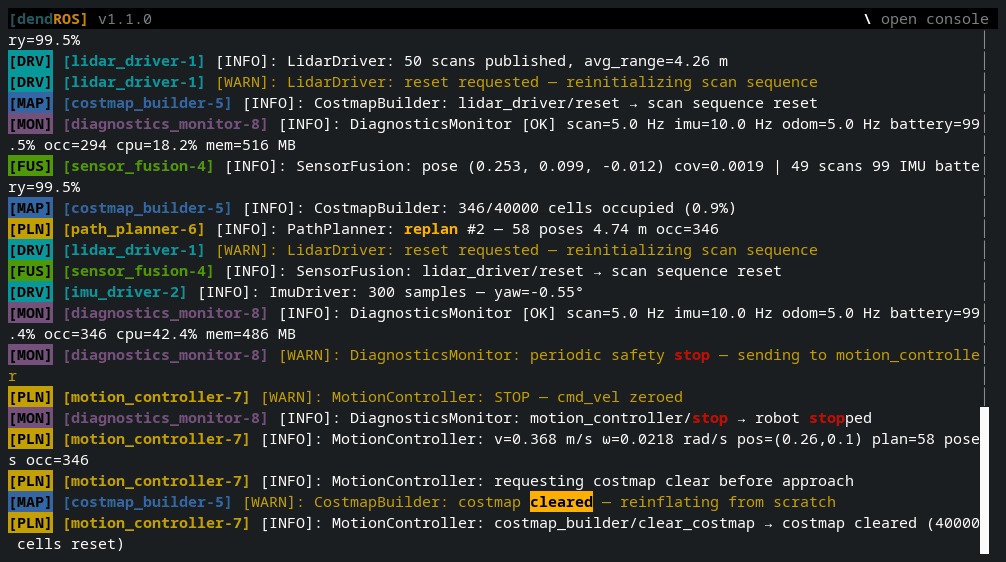Click the PLN tag on the v=0.368 m/s line
Viewport: 1006px width, 562px height.
click(30, 439)
